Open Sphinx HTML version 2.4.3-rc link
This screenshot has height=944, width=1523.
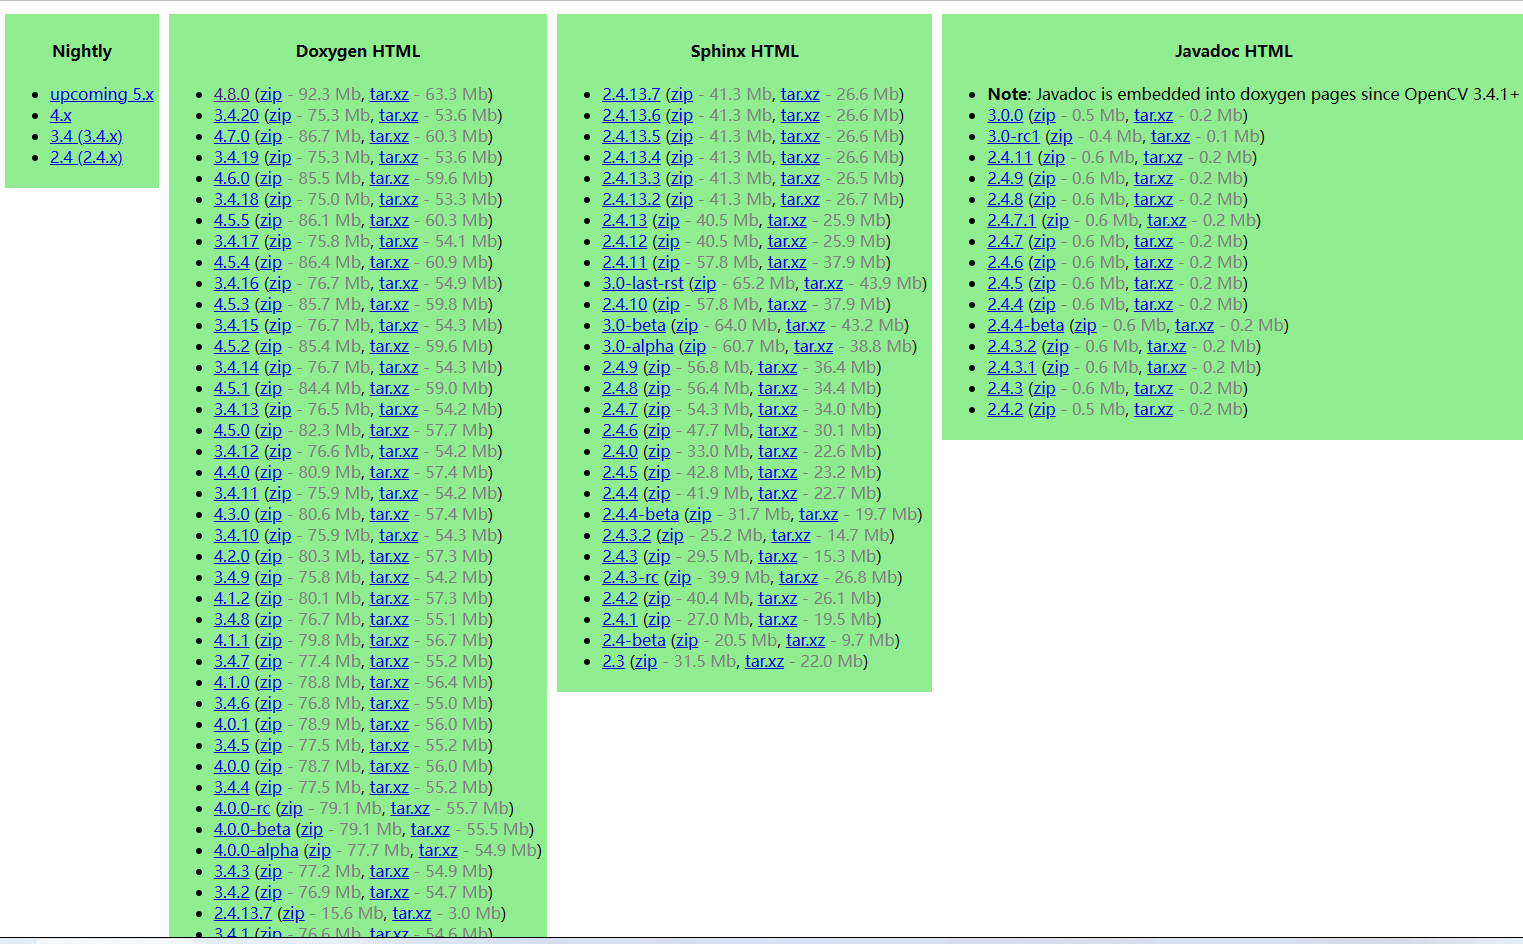(630, 577)
